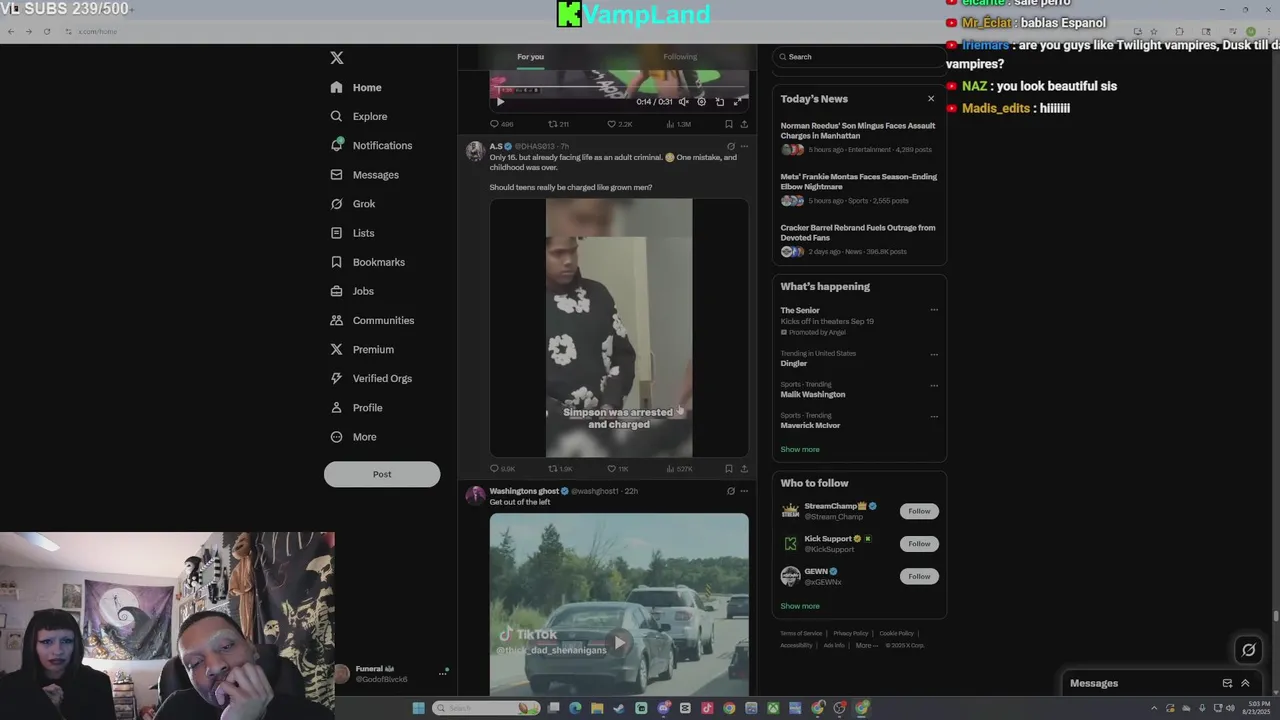Open Grok actions on A.S post
Viewport: 1280px width, 720px height.
pyautogui.click(x=730, y=146)
